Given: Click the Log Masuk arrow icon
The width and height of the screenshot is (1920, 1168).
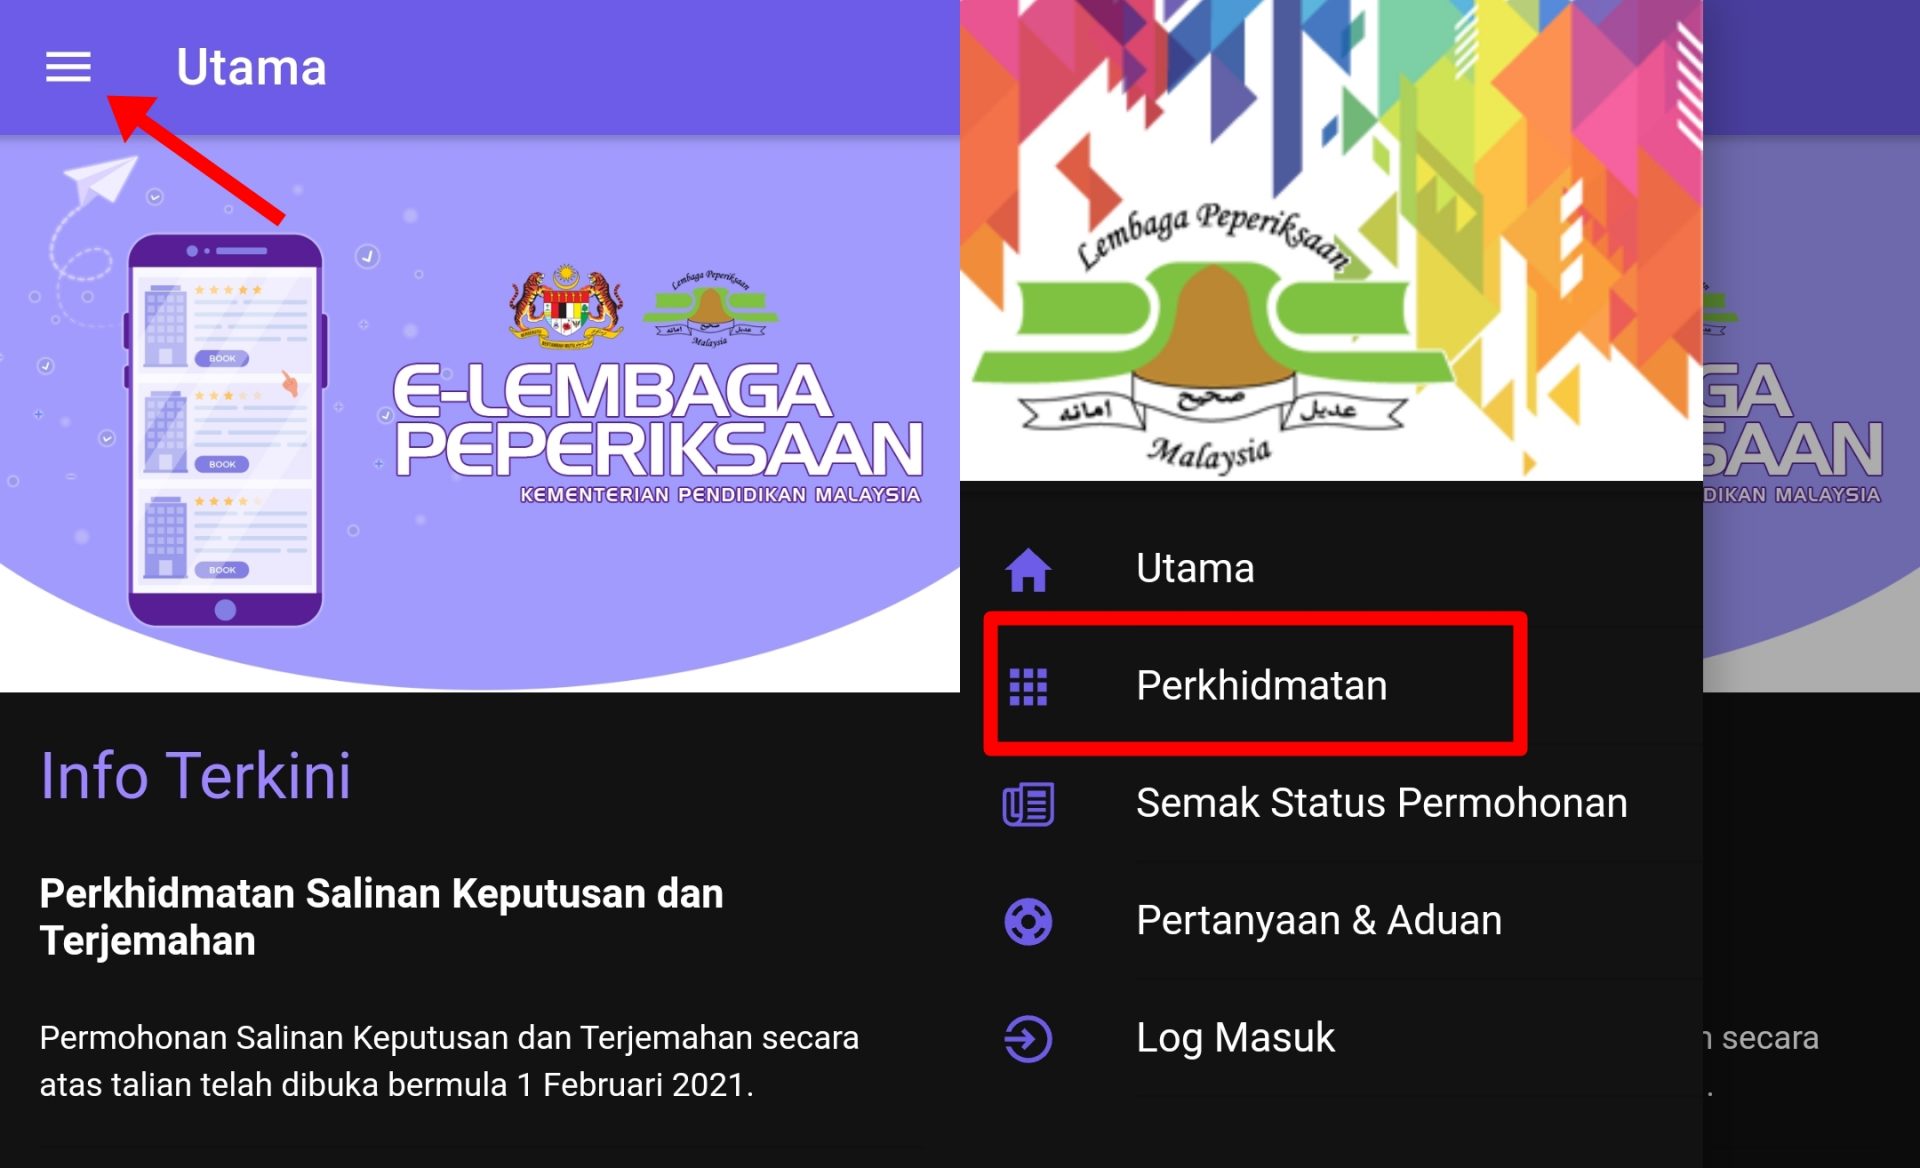Looking at the screenshot, I should 1028,1038.
